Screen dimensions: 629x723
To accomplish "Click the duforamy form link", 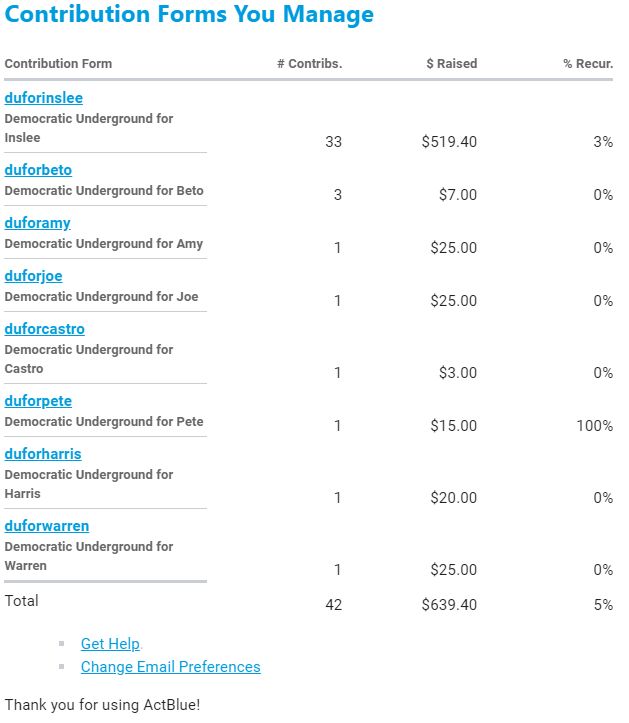I will (37, 223).
